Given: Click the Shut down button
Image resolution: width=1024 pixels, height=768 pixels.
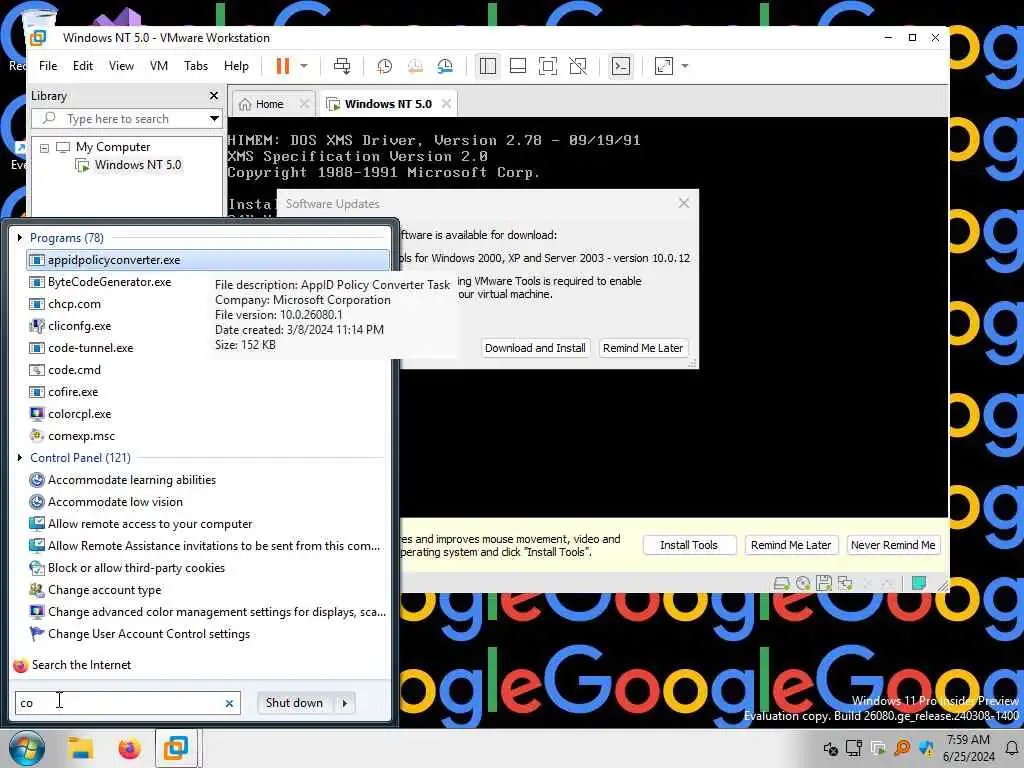Looking at the screenshot, I should (295, 703).
